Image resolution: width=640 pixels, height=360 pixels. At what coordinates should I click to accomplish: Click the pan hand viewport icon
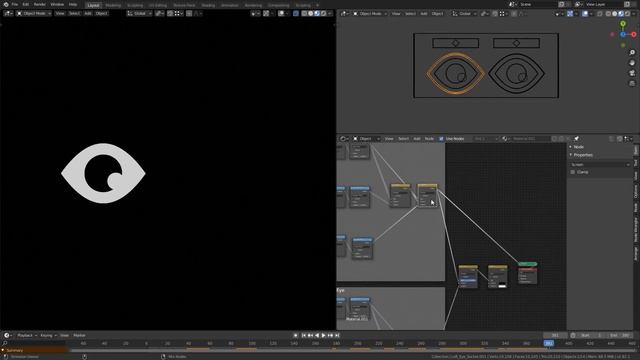tap(632, 63)
